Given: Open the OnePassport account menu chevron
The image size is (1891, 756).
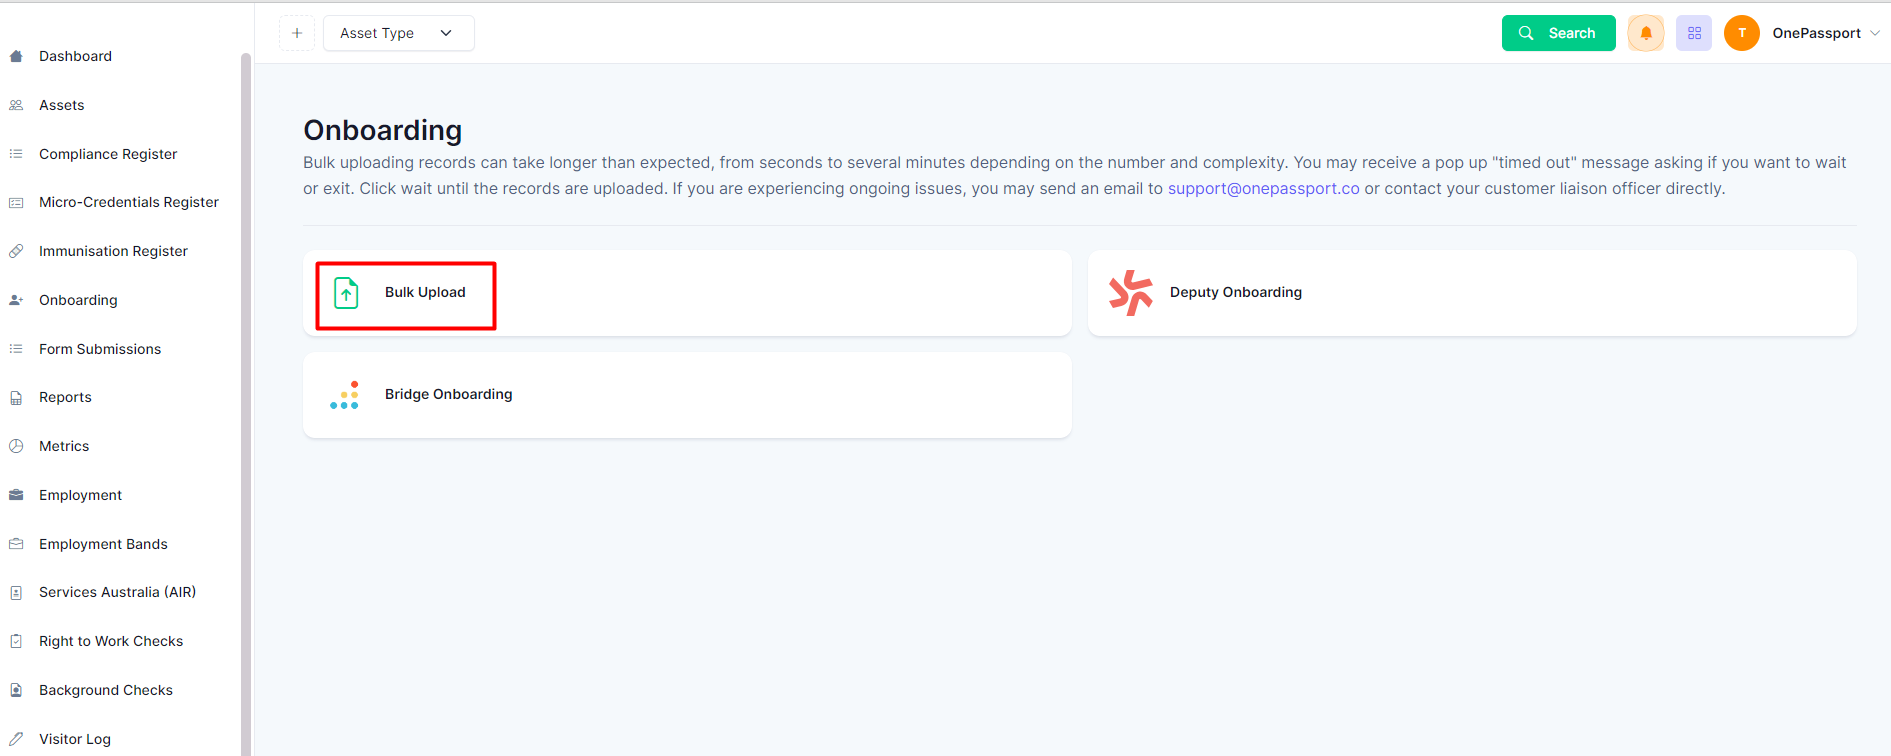Looking at the screenshot, I should 1875,33.
